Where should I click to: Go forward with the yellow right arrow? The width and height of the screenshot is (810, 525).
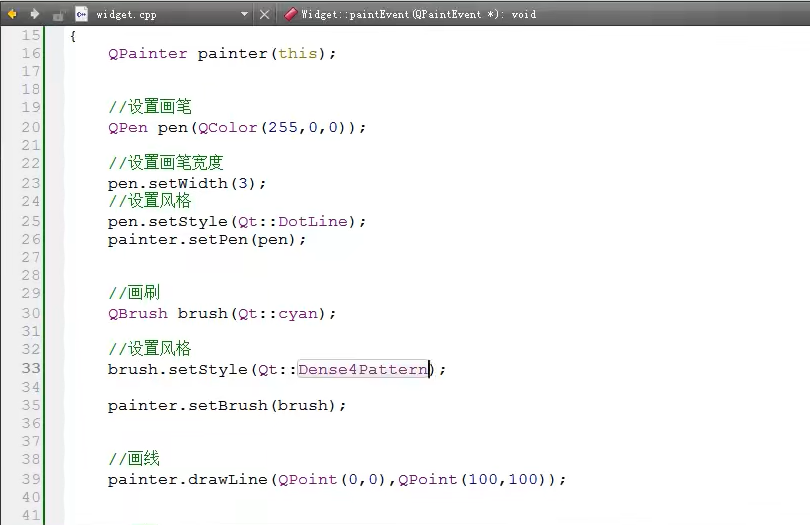pyautogui.click(x=35, y=14)
